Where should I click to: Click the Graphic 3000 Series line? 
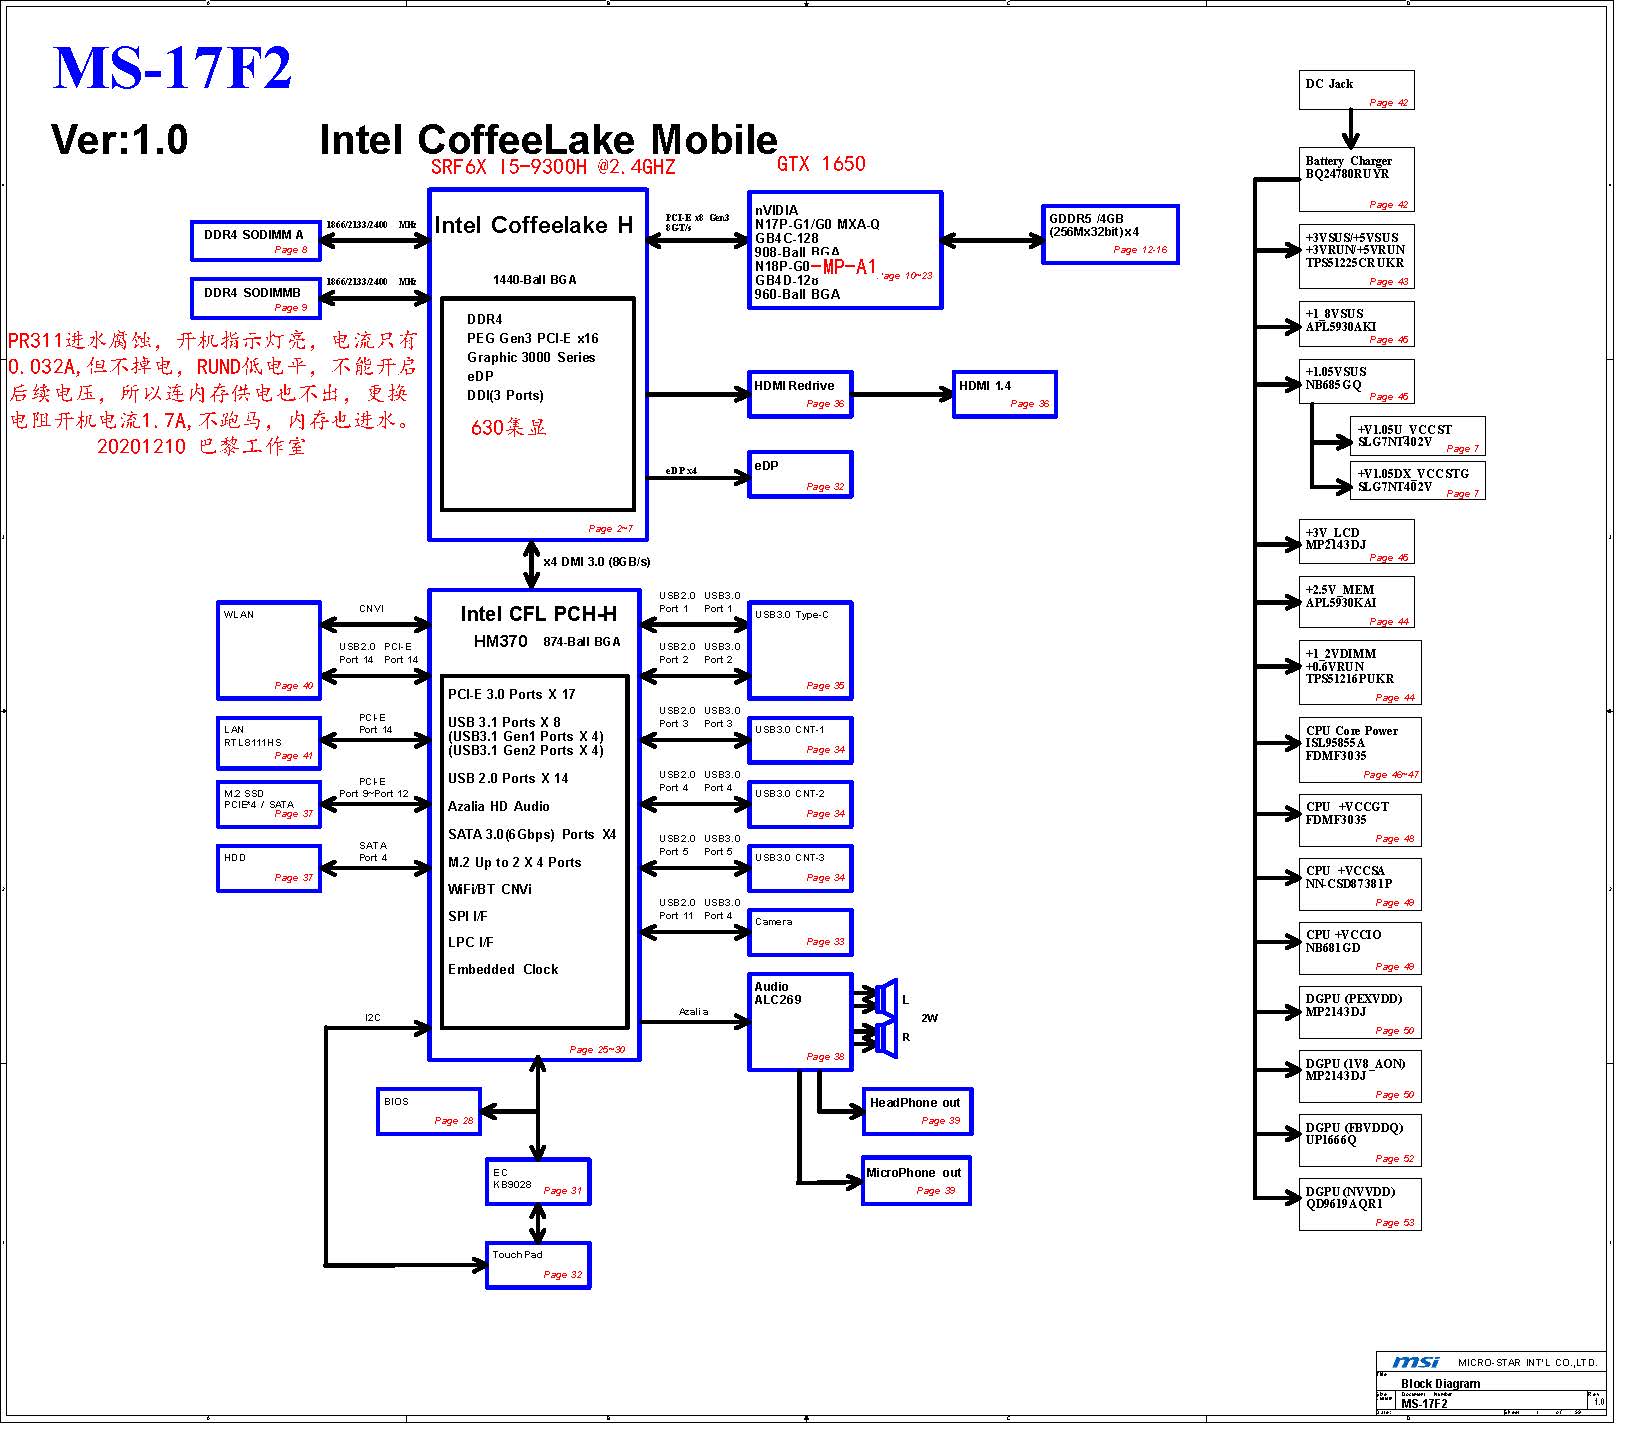pos(531,357)
